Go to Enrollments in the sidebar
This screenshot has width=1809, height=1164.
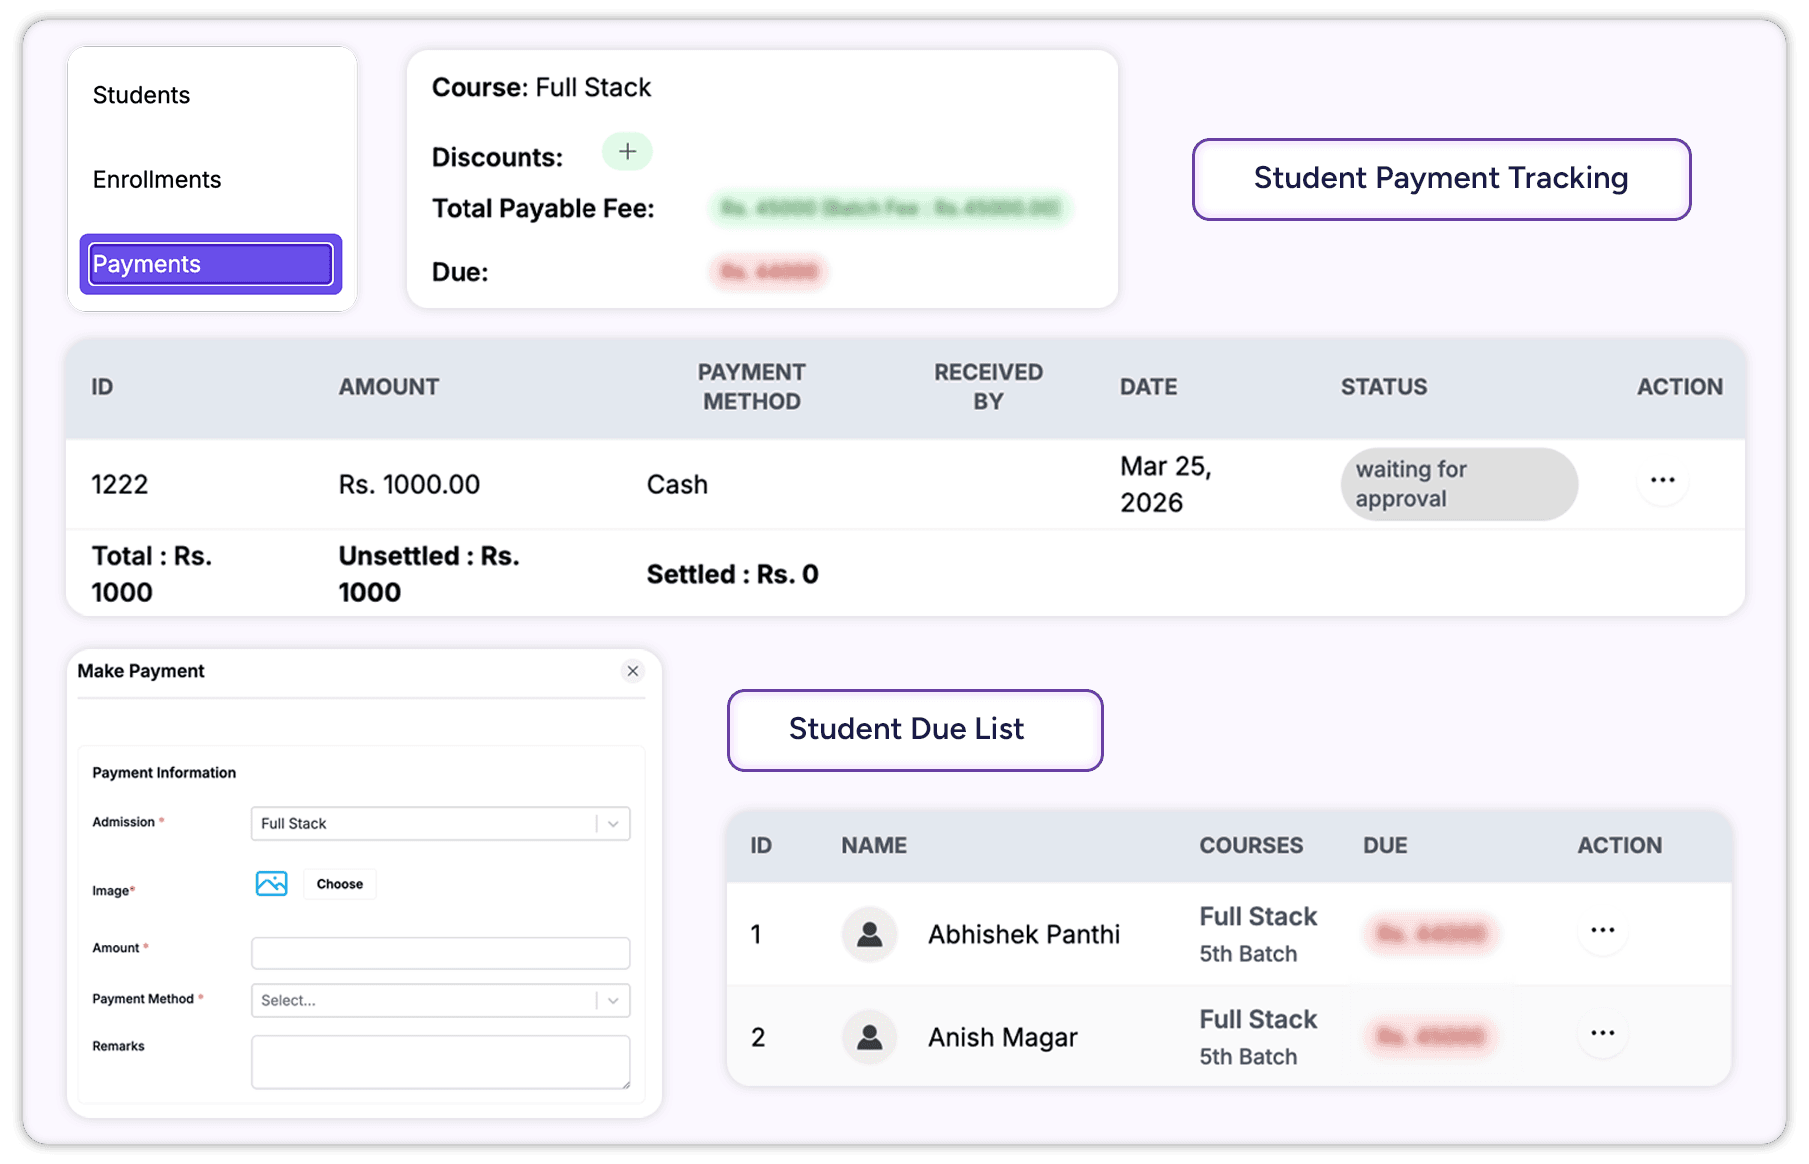coord(157,180)
